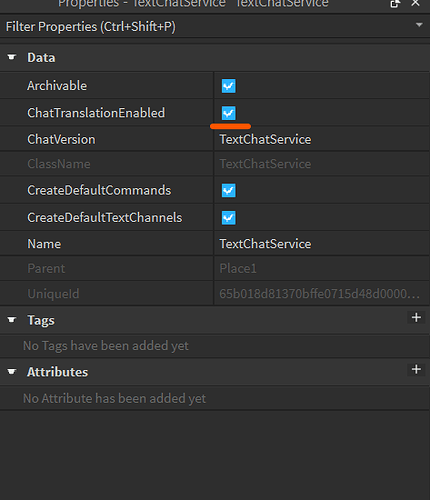Collapse the Tags section arrow
Viewport: 430px width, 500px height.
pyautogui.click(x=12, y=320)
